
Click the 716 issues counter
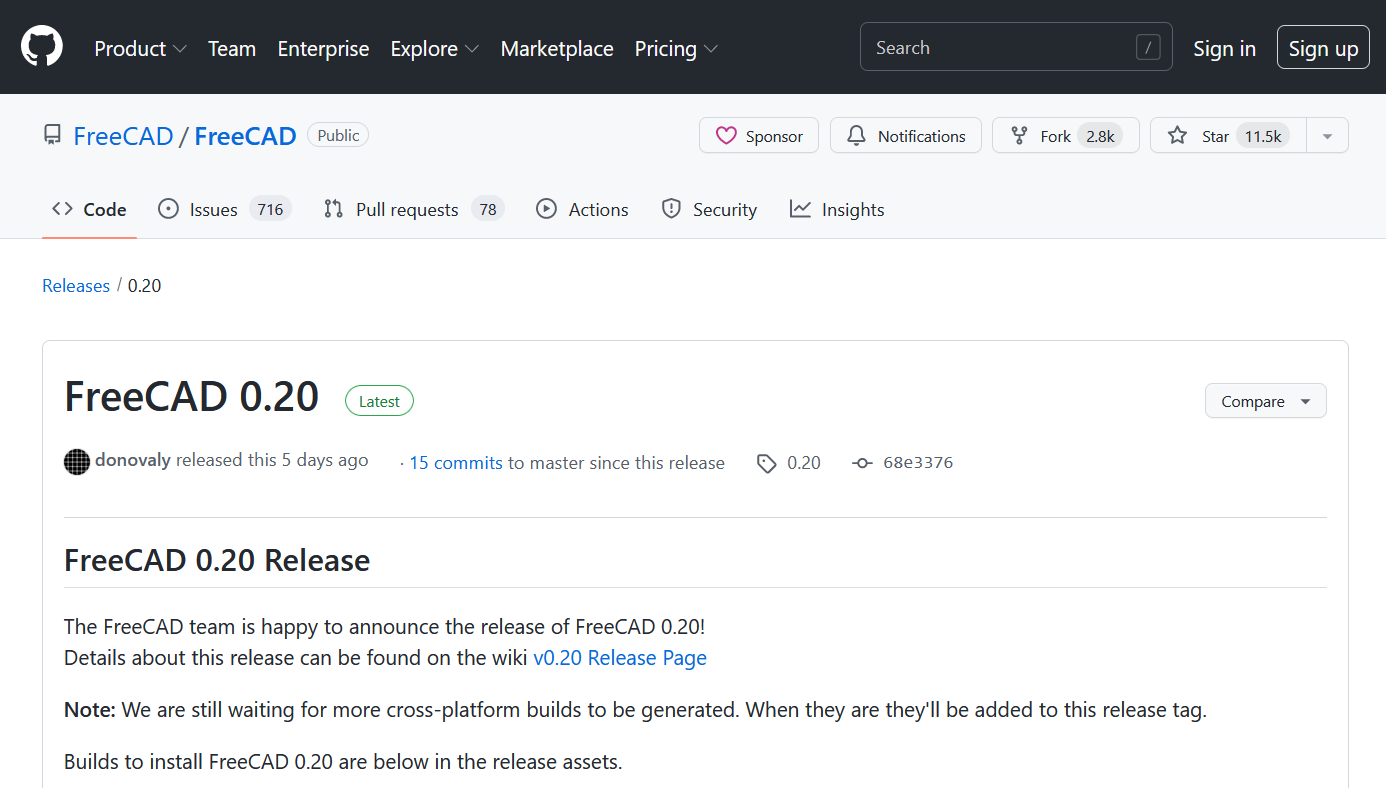(270, 209)
